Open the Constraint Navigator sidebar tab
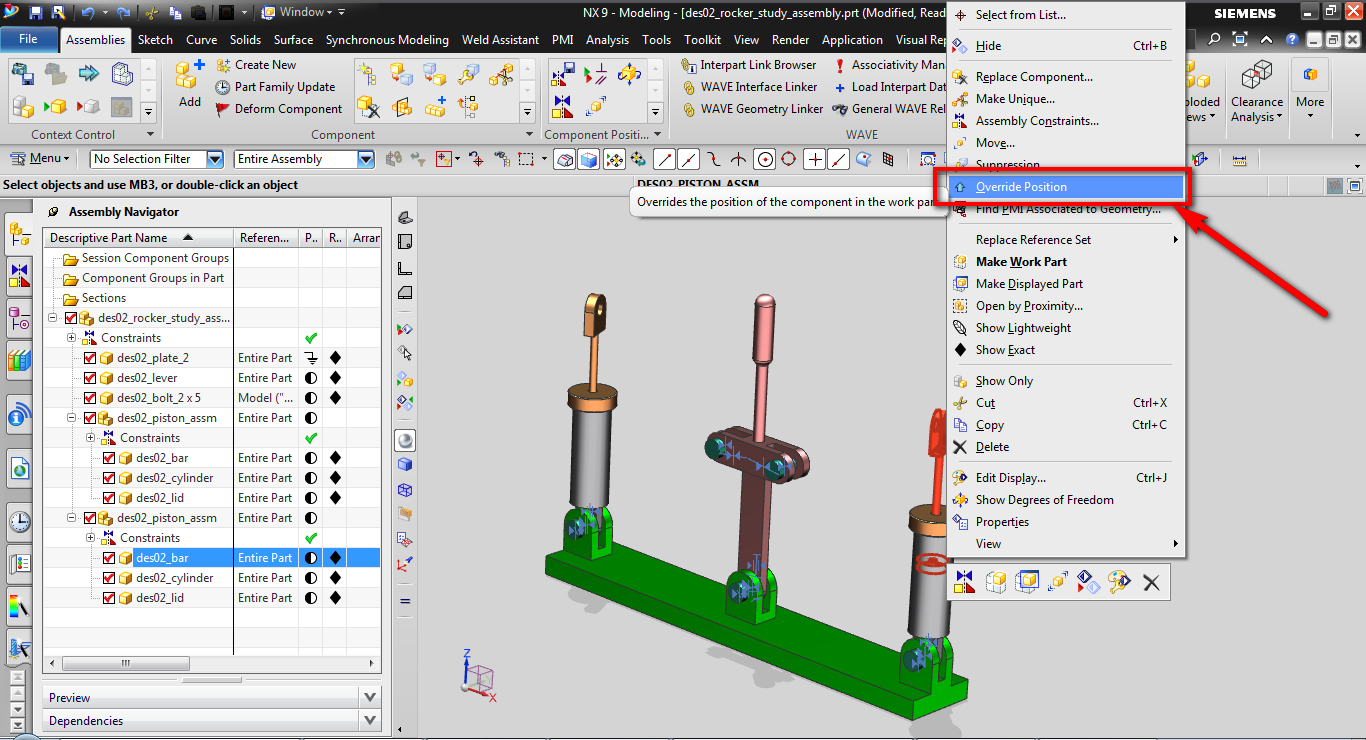Image resolution: width=1366 pixels, height=740 pixels. coord(19,275)
